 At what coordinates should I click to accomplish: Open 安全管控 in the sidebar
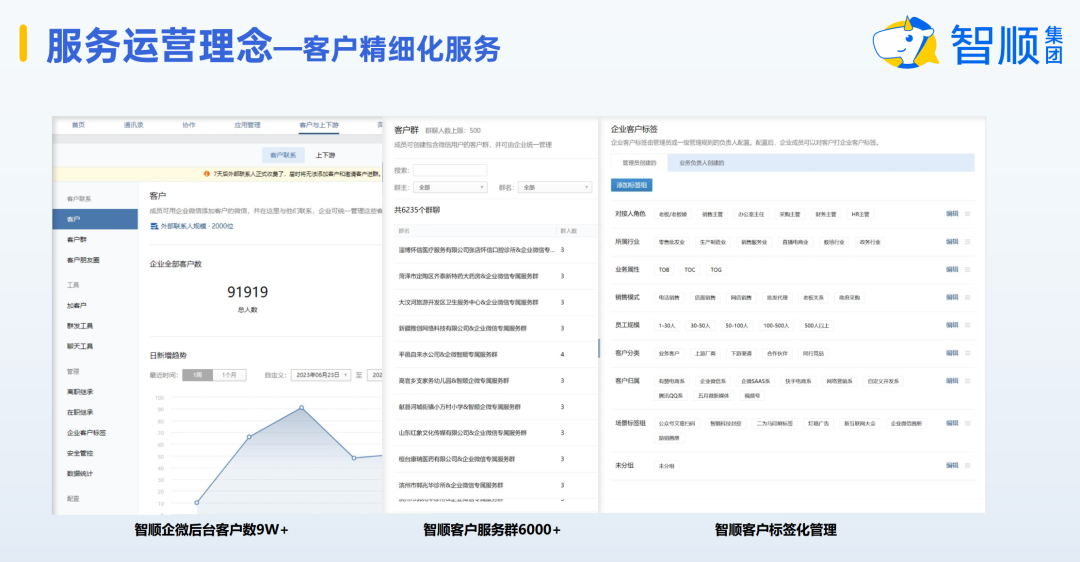point(80,453)
